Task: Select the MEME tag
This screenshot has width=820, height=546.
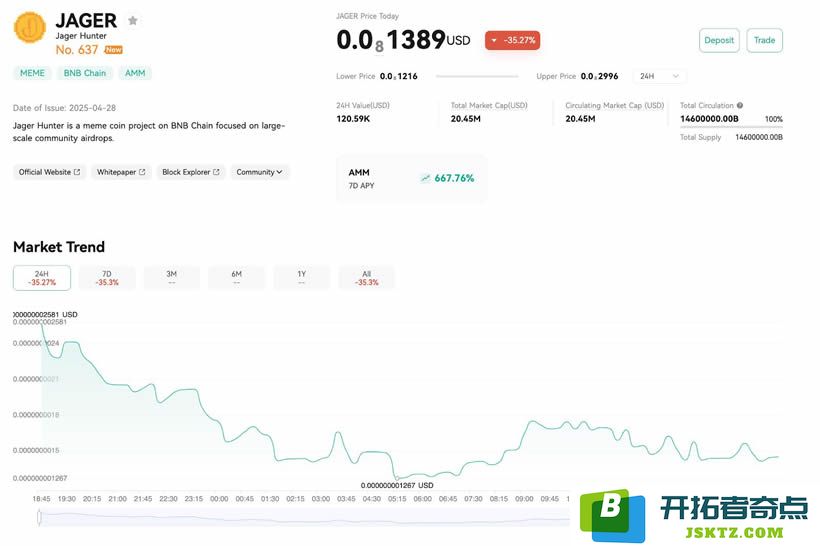Action: (x=32, y=73)
